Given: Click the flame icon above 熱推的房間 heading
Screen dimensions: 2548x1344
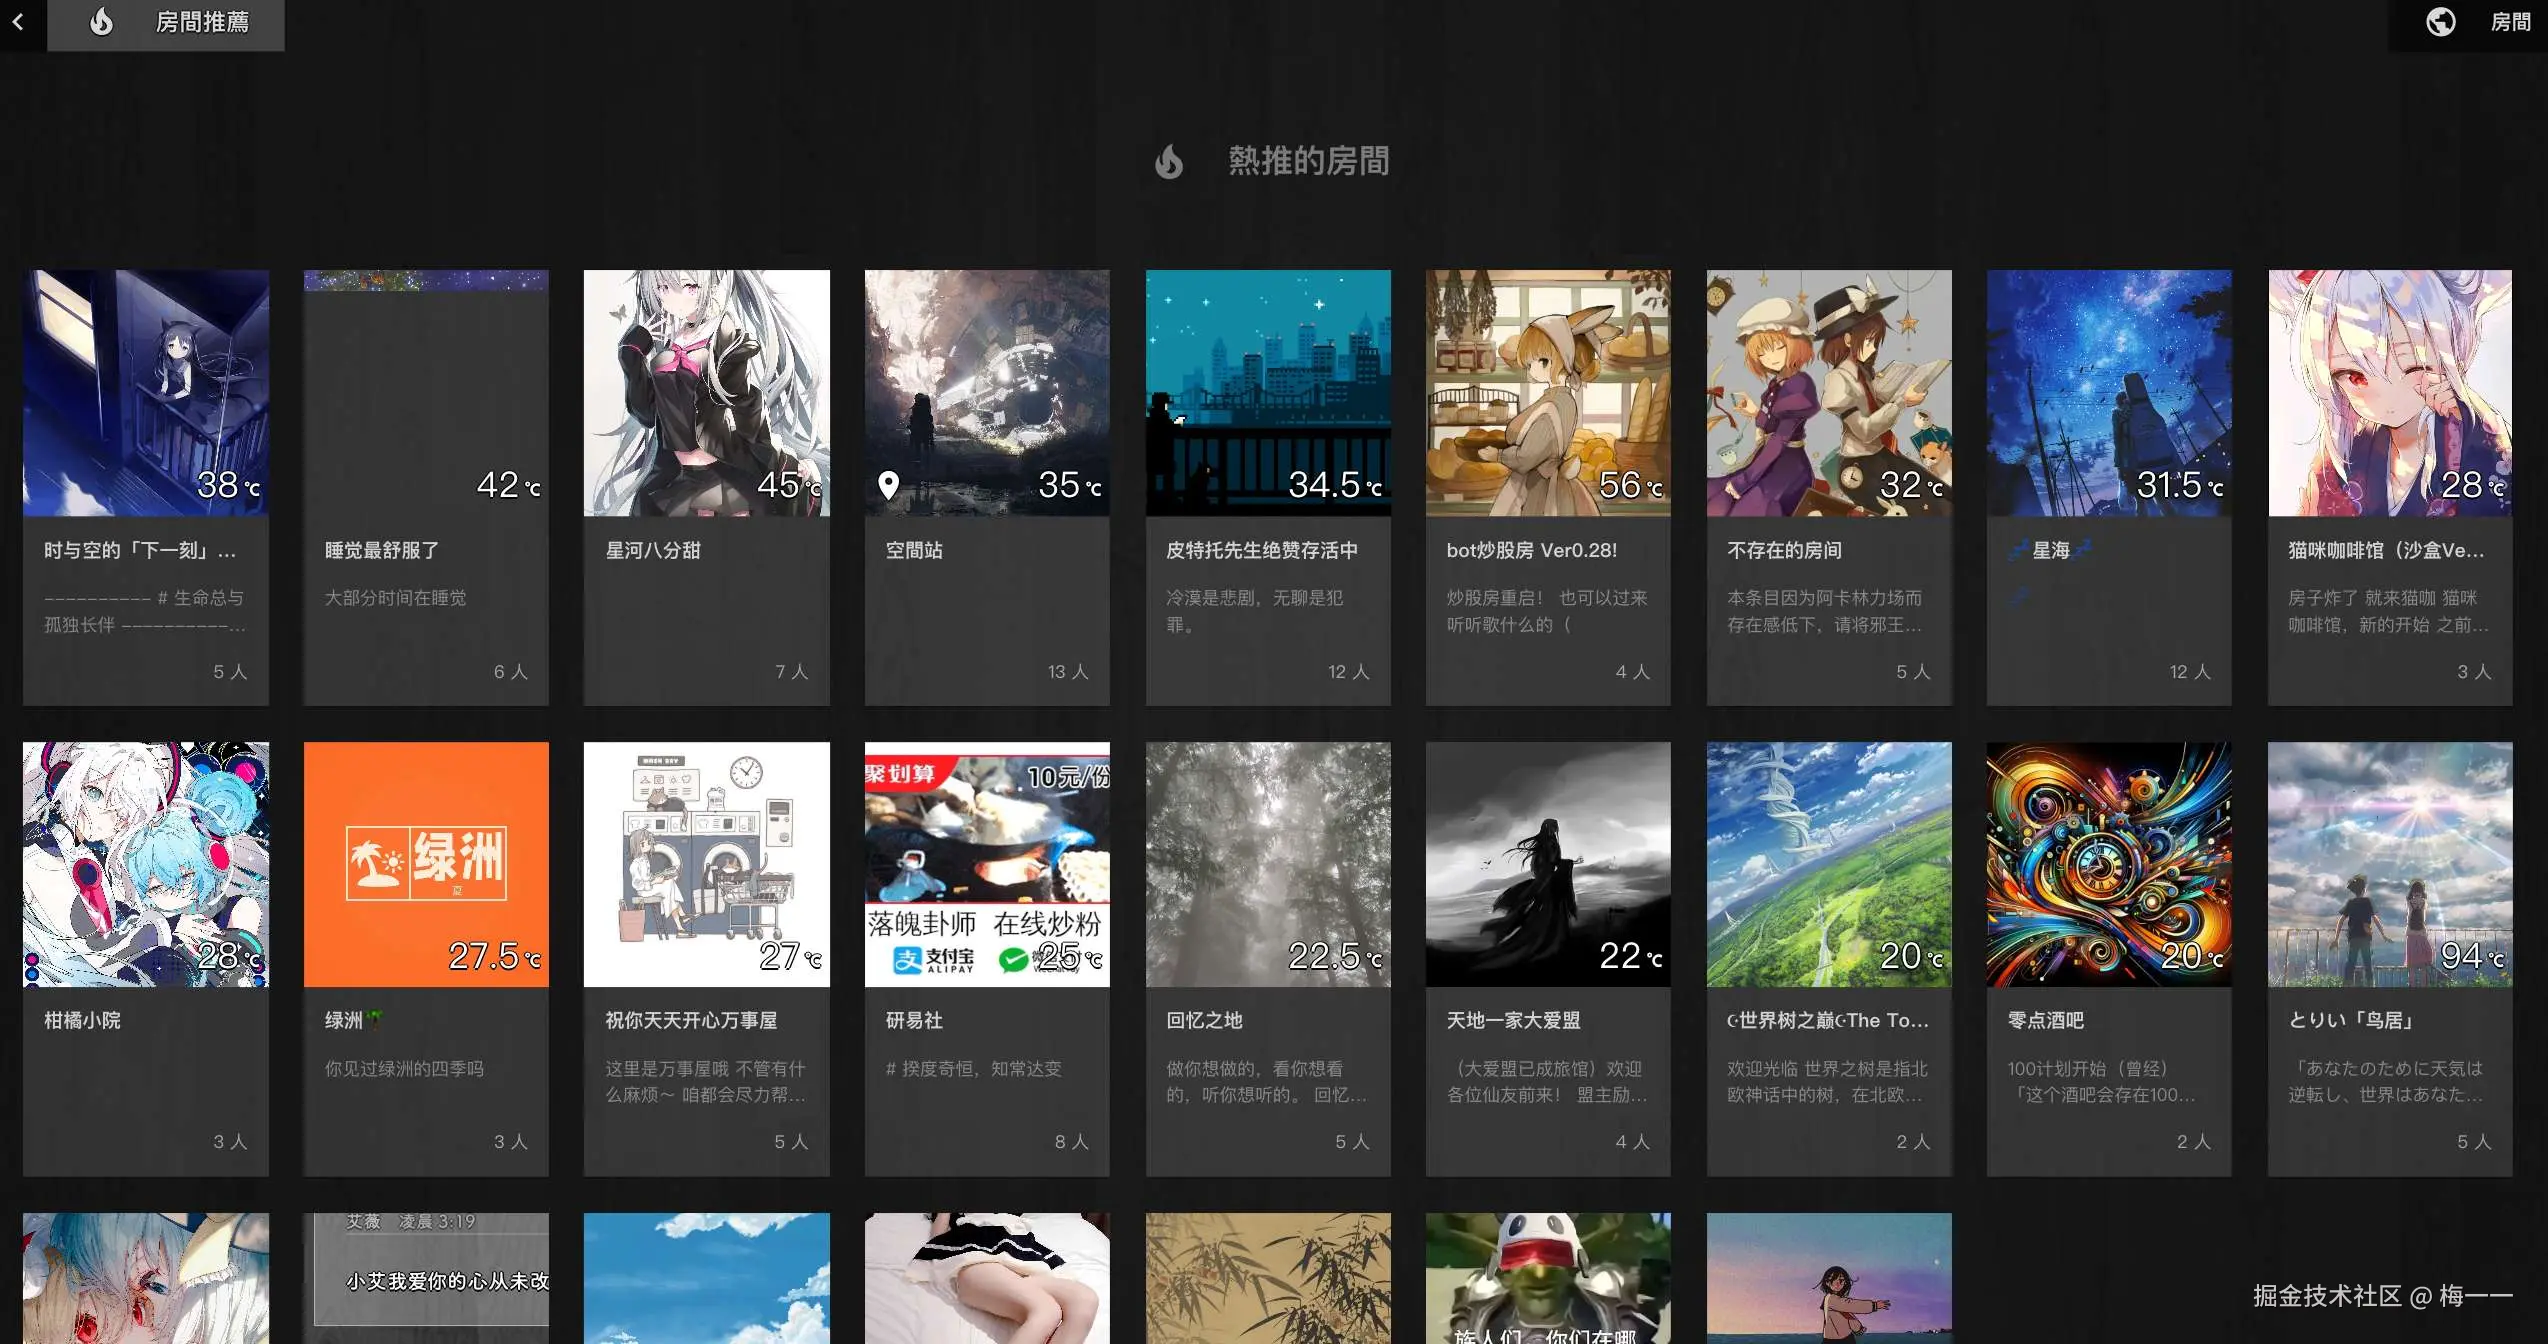Looking at the screenshot, I should [1171, 160].
